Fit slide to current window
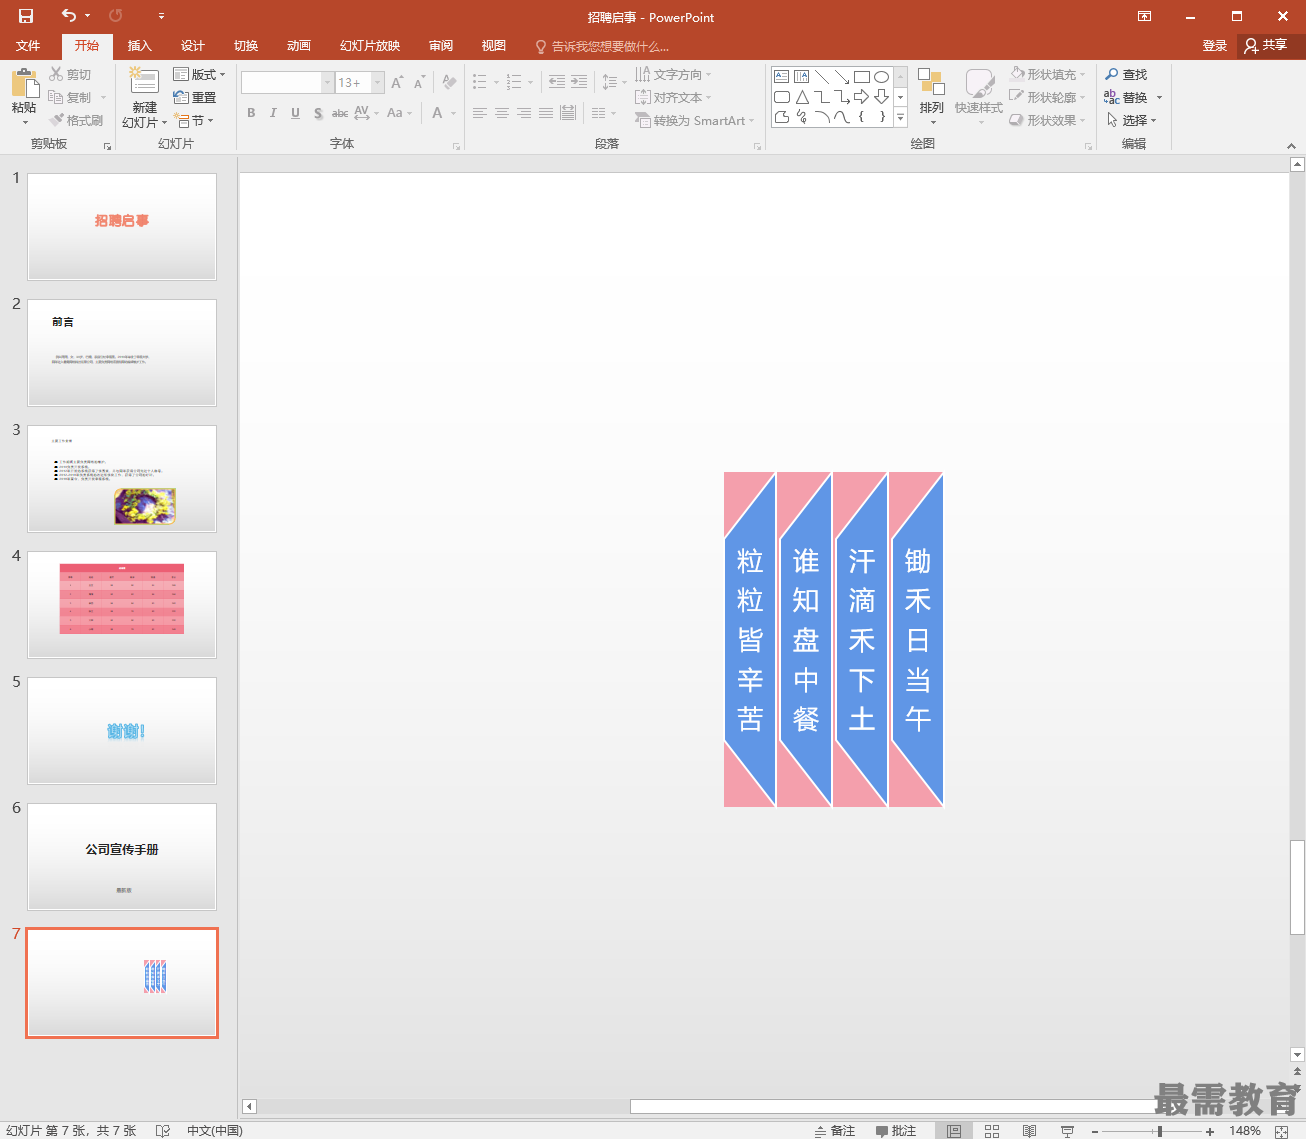The height and width of the screenshot is (1139, 1306). click(x=1282, y=1131)
